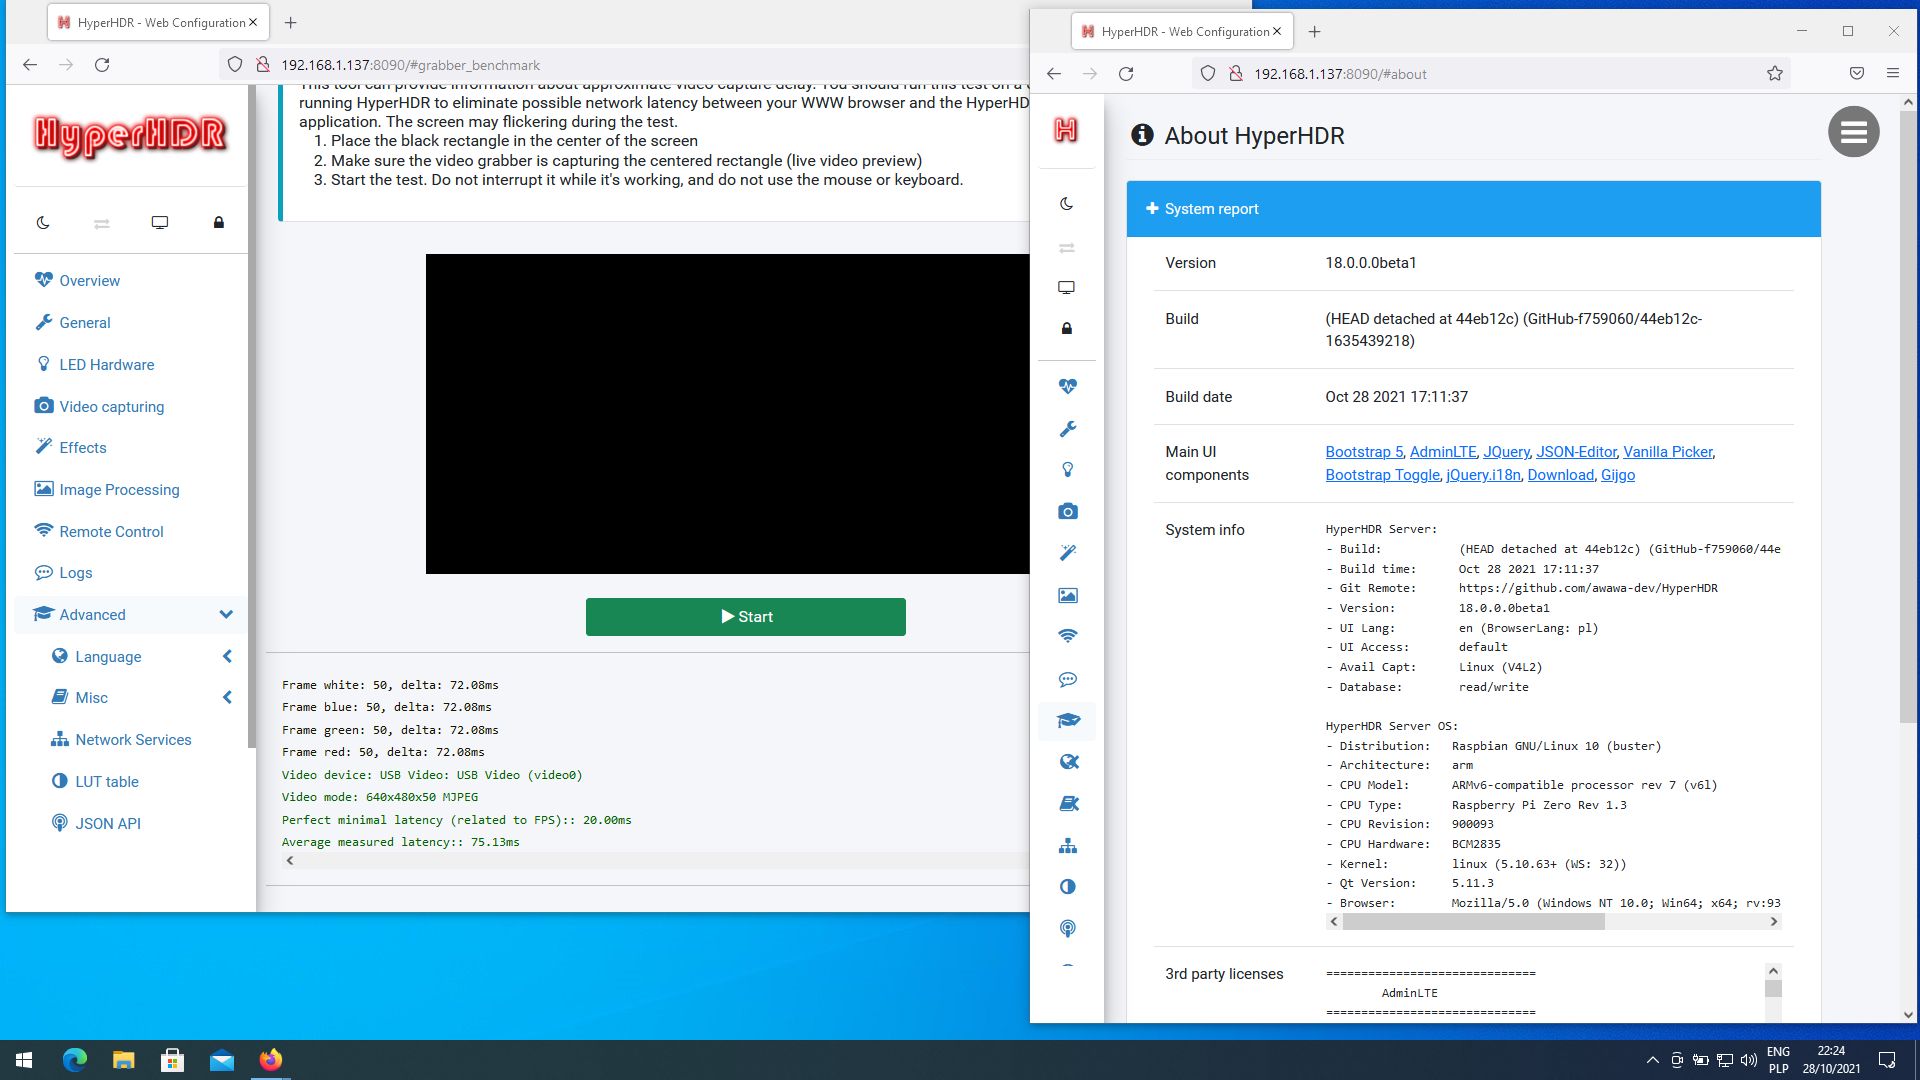
Task: Open the Bootstrap Toggle link
Action: click(1383, 475)
